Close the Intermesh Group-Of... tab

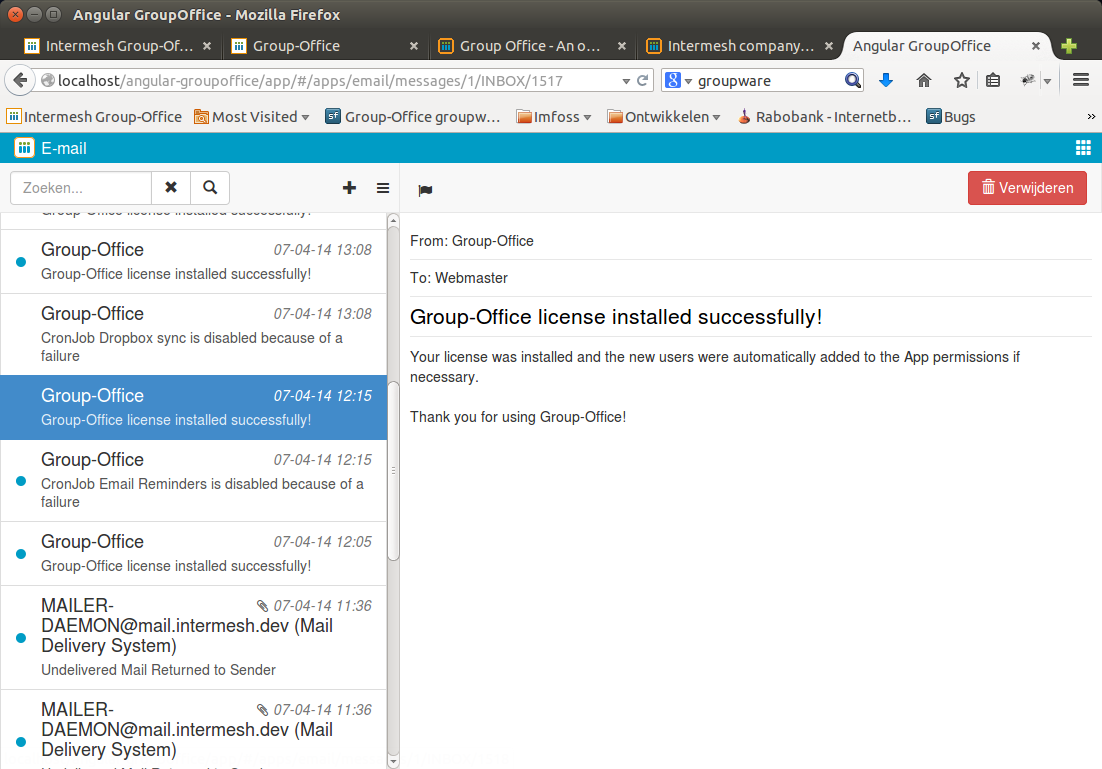click(207, 46)
